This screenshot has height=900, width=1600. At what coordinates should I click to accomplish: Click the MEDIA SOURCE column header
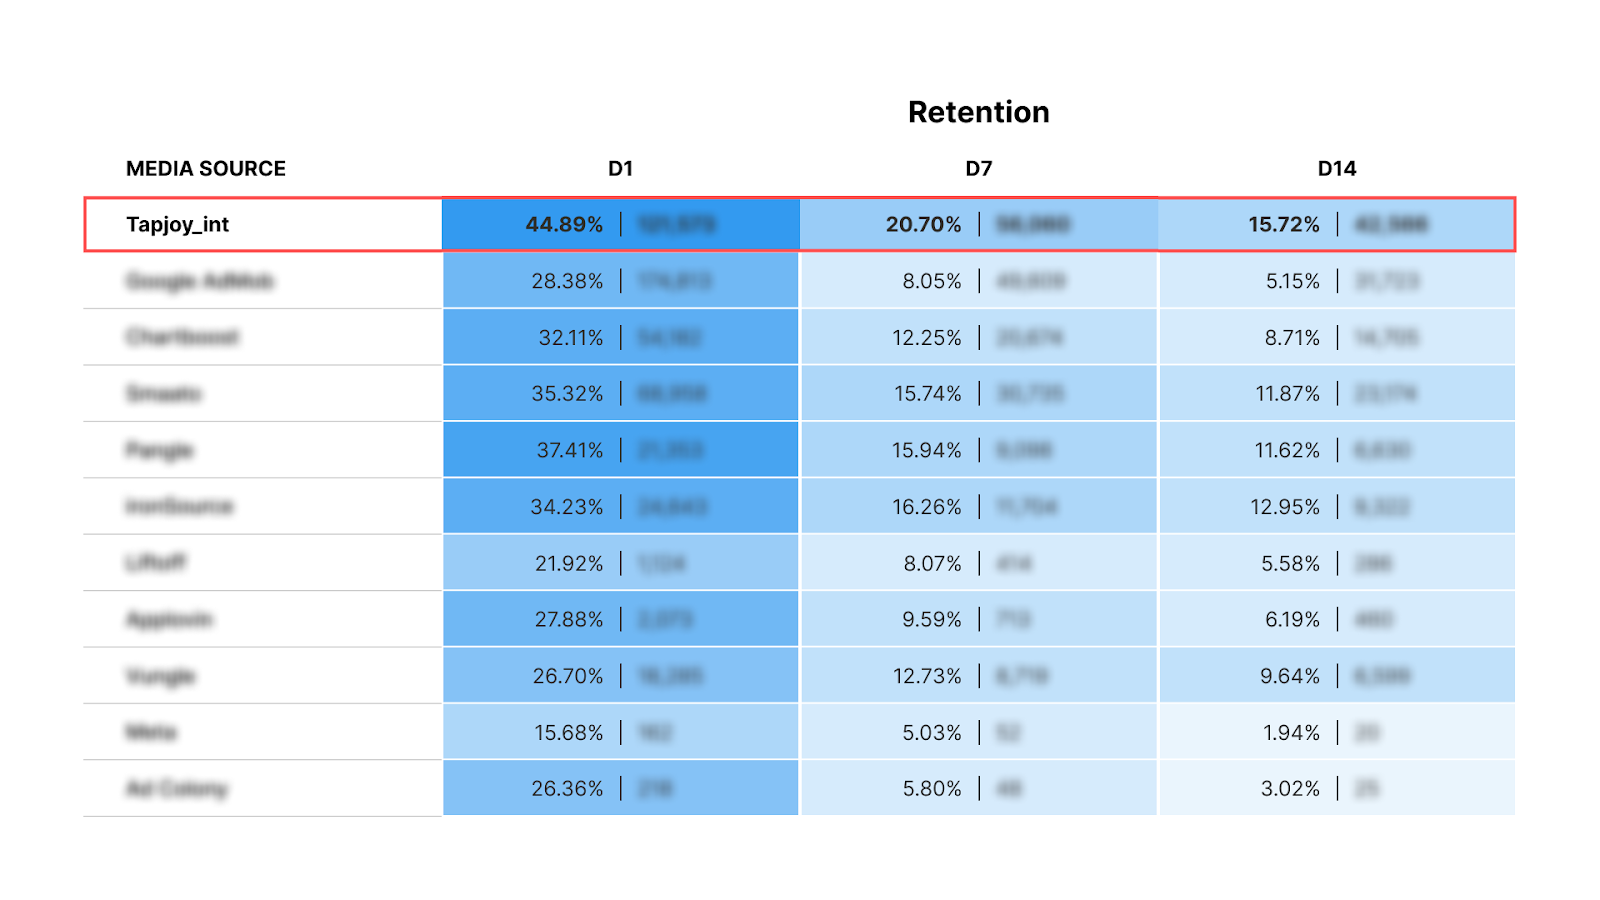coord(205,169)
